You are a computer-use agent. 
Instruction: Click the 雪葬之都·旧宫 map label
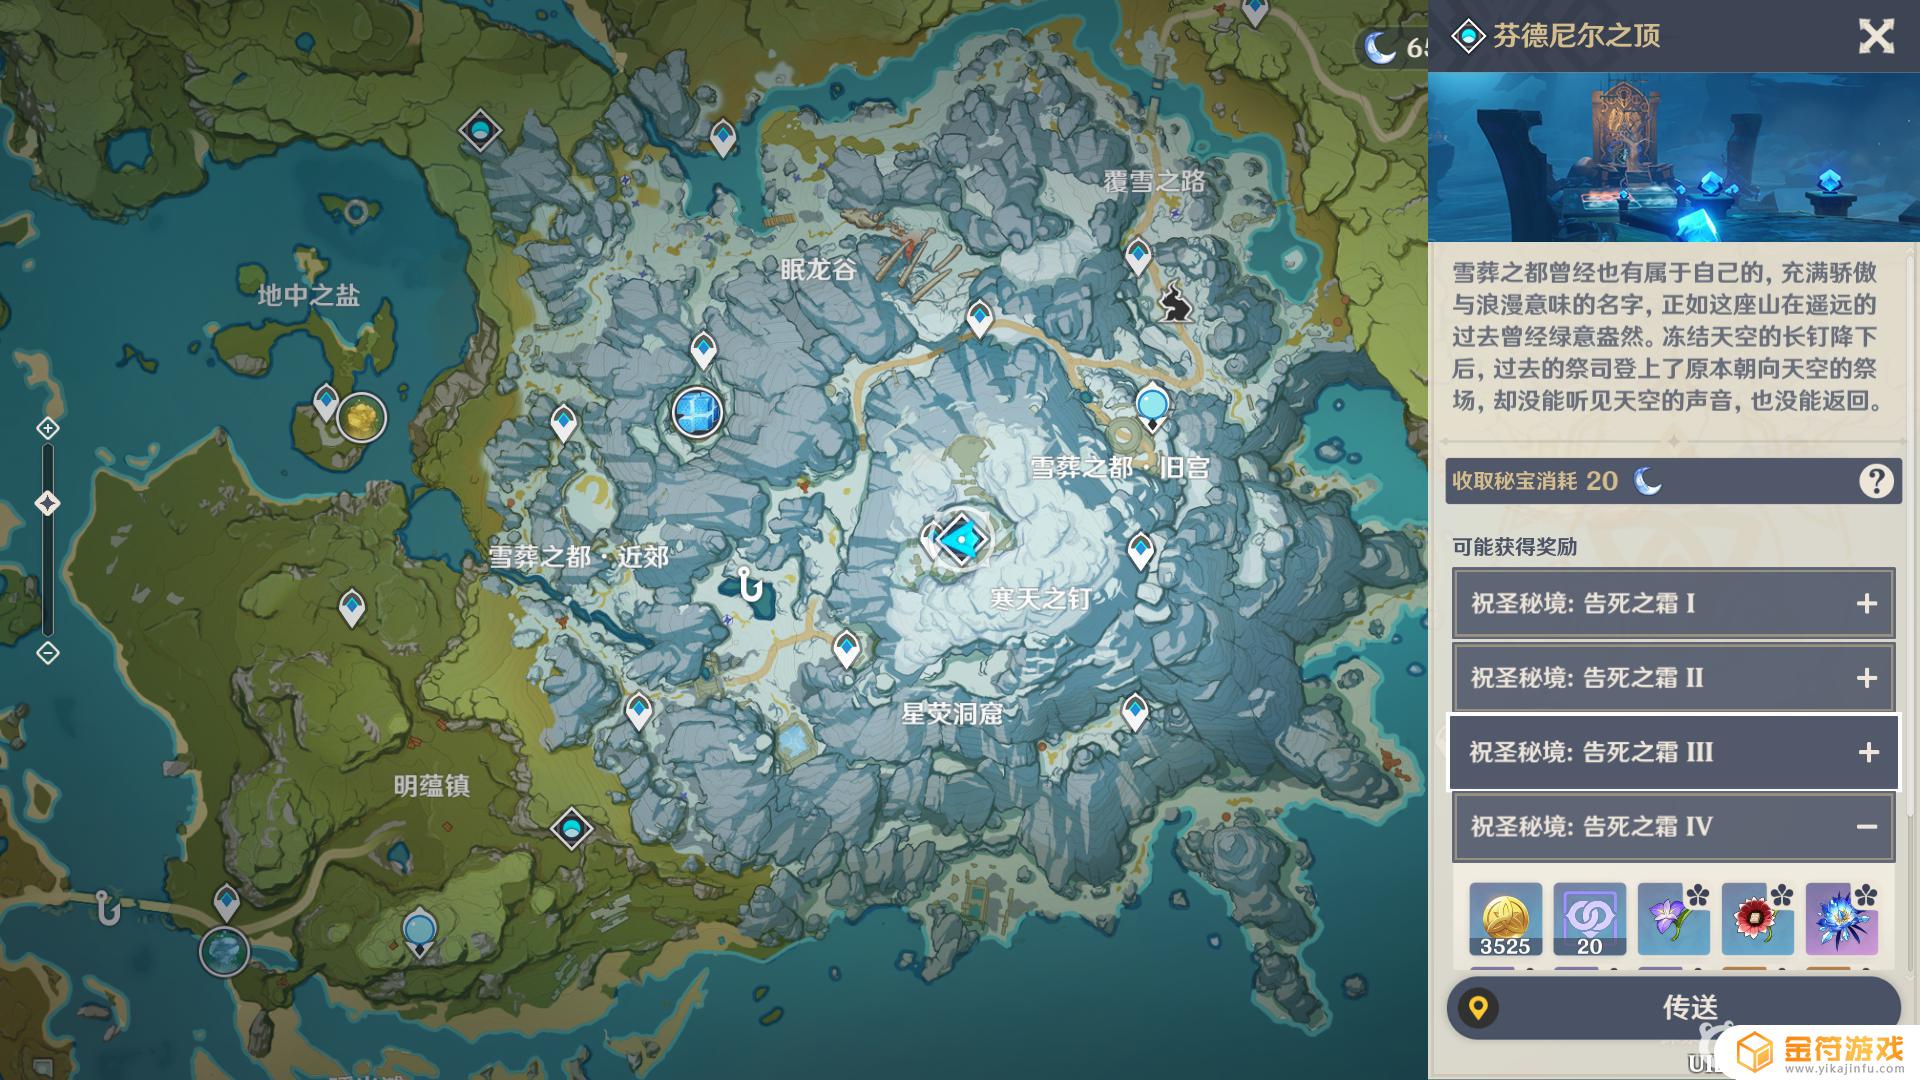tap(1120, 467)
